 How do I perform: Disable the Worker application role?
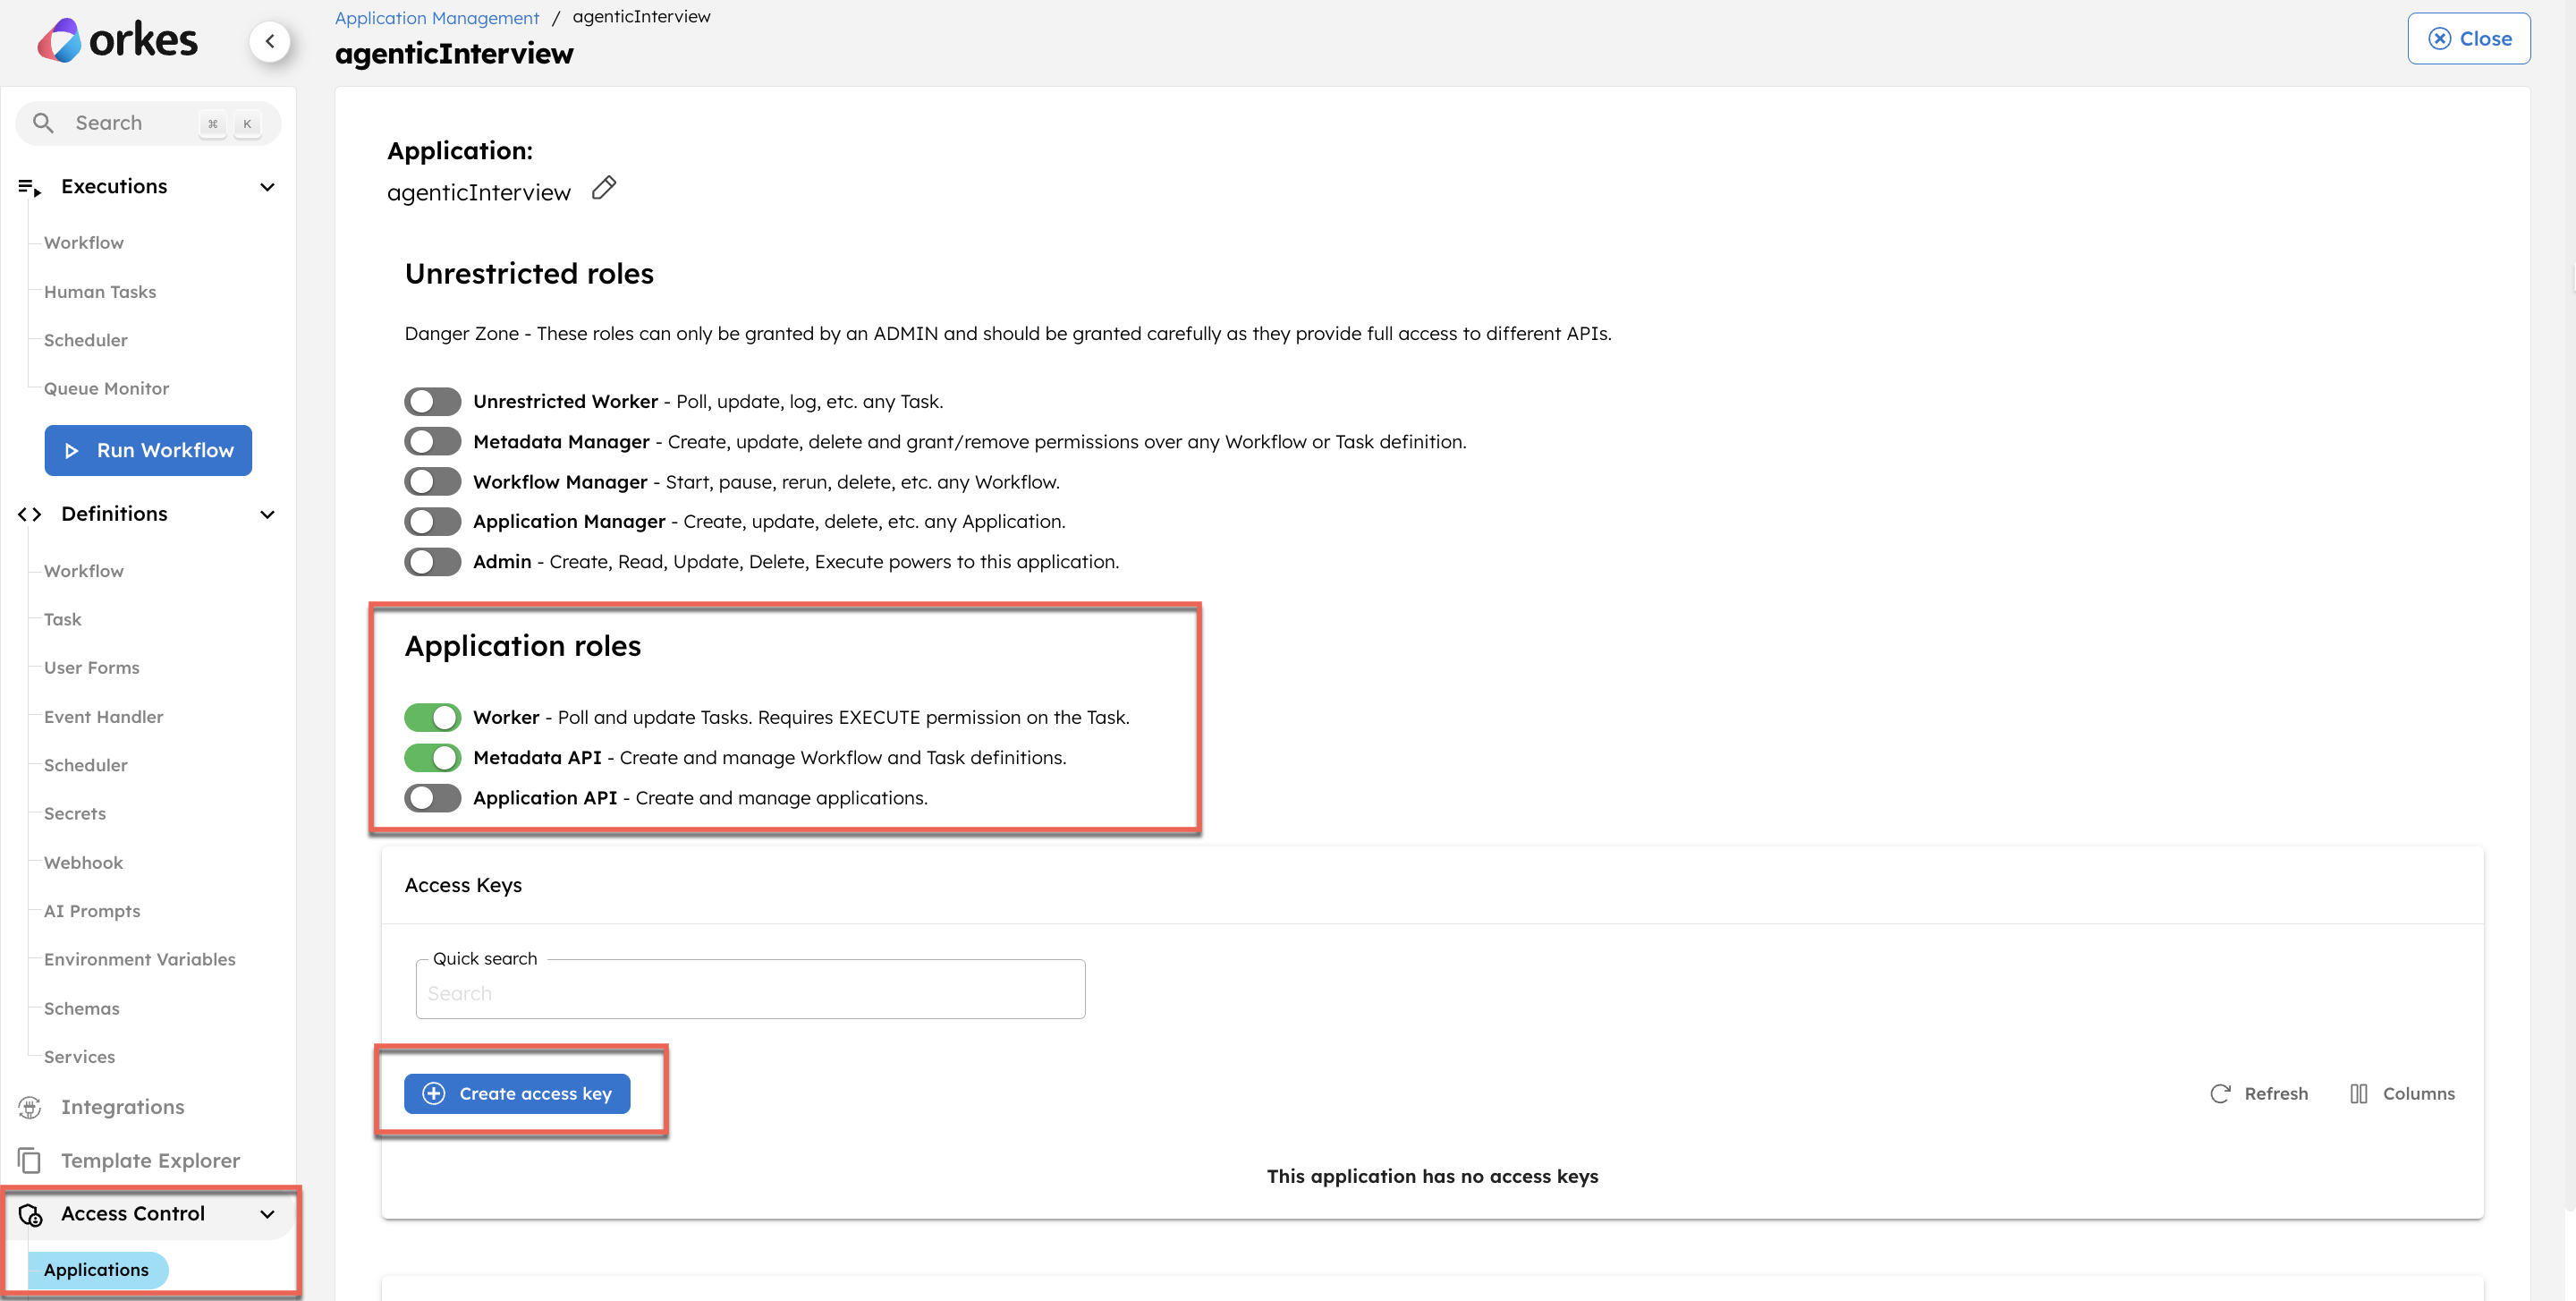(x=432, y=718)
